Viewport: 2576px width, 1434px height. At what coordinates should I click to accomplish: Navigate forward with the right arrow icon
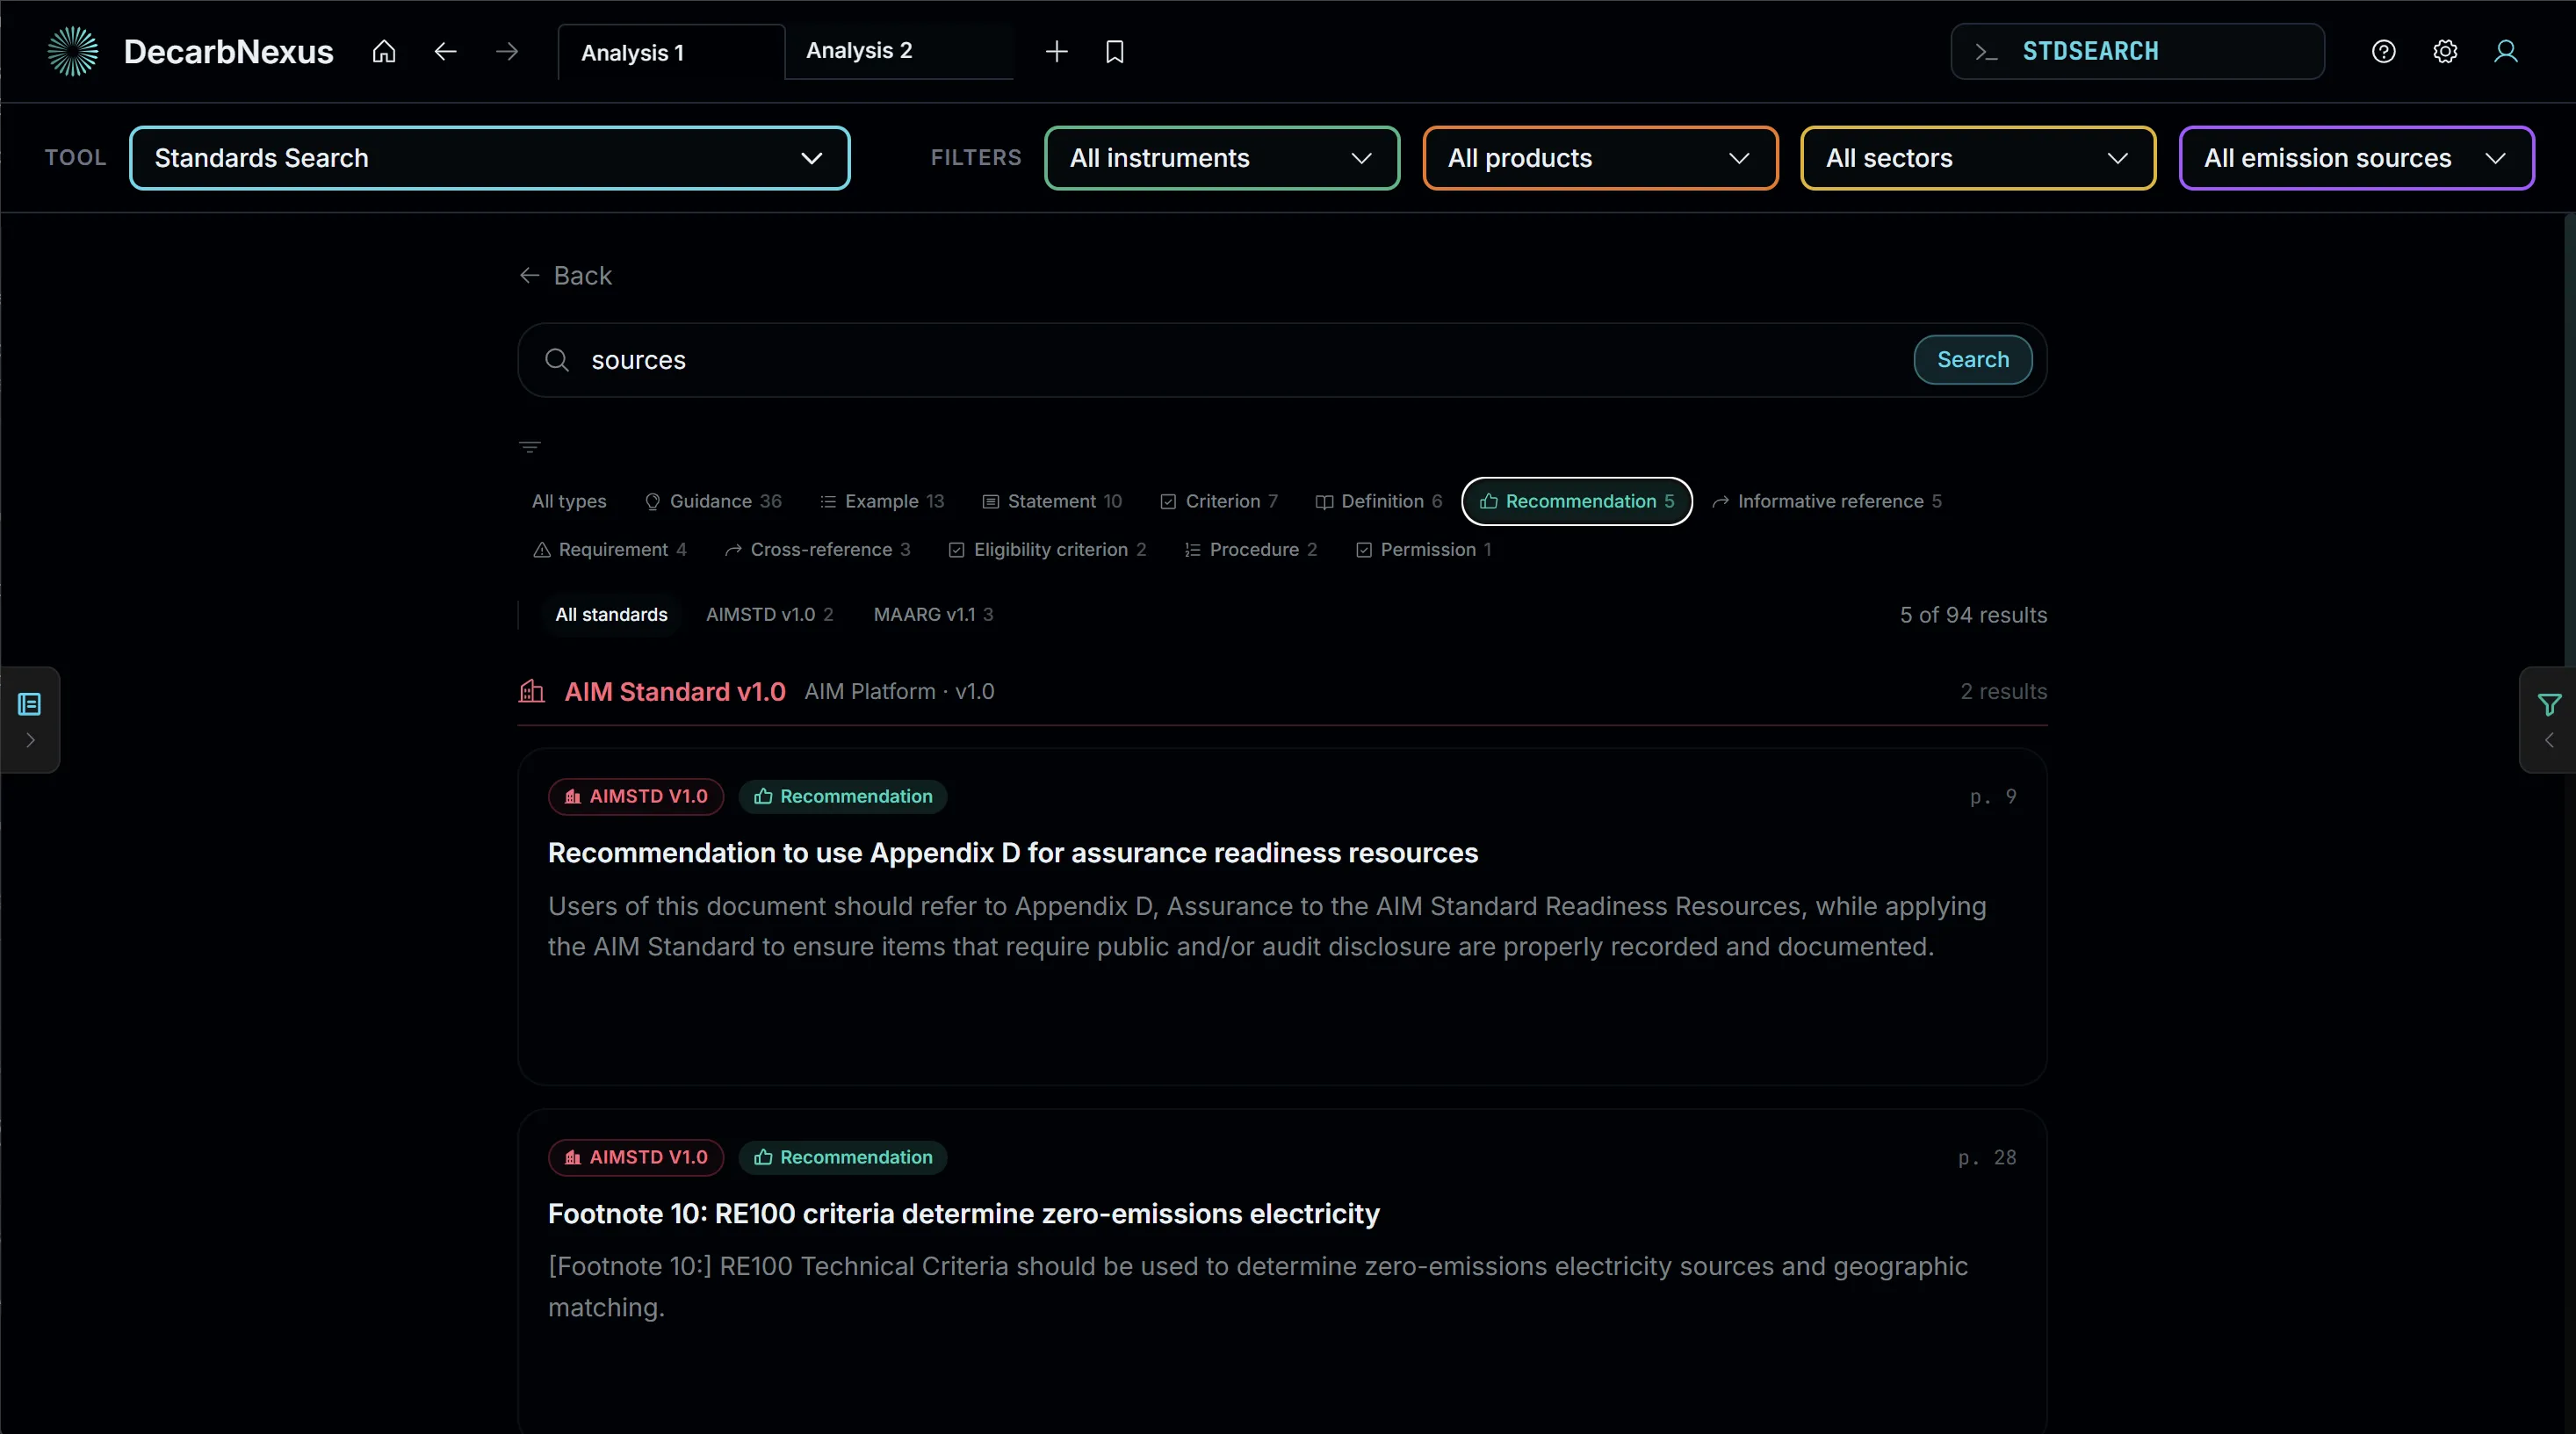pyautogui.click(x=507, y=51)
